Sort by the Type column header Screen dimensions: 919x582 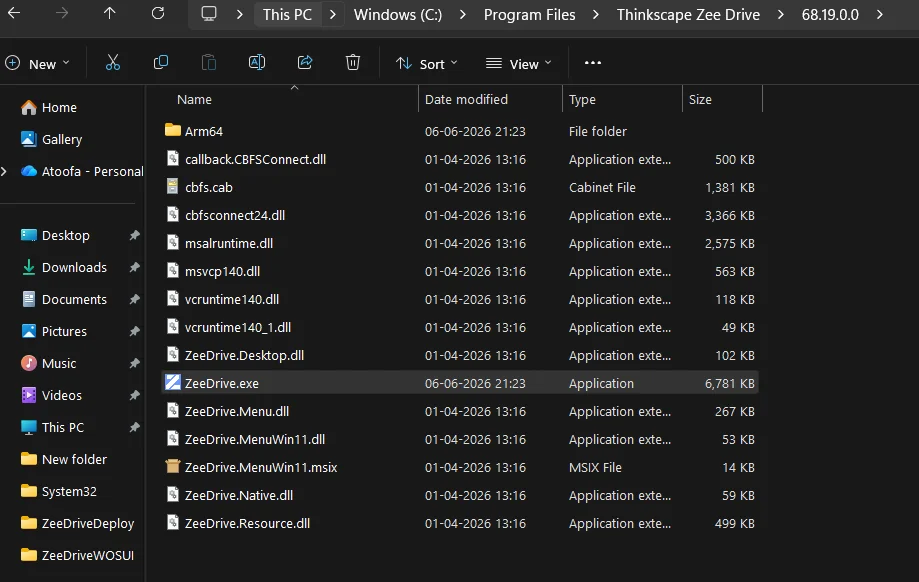coord(622,99)
